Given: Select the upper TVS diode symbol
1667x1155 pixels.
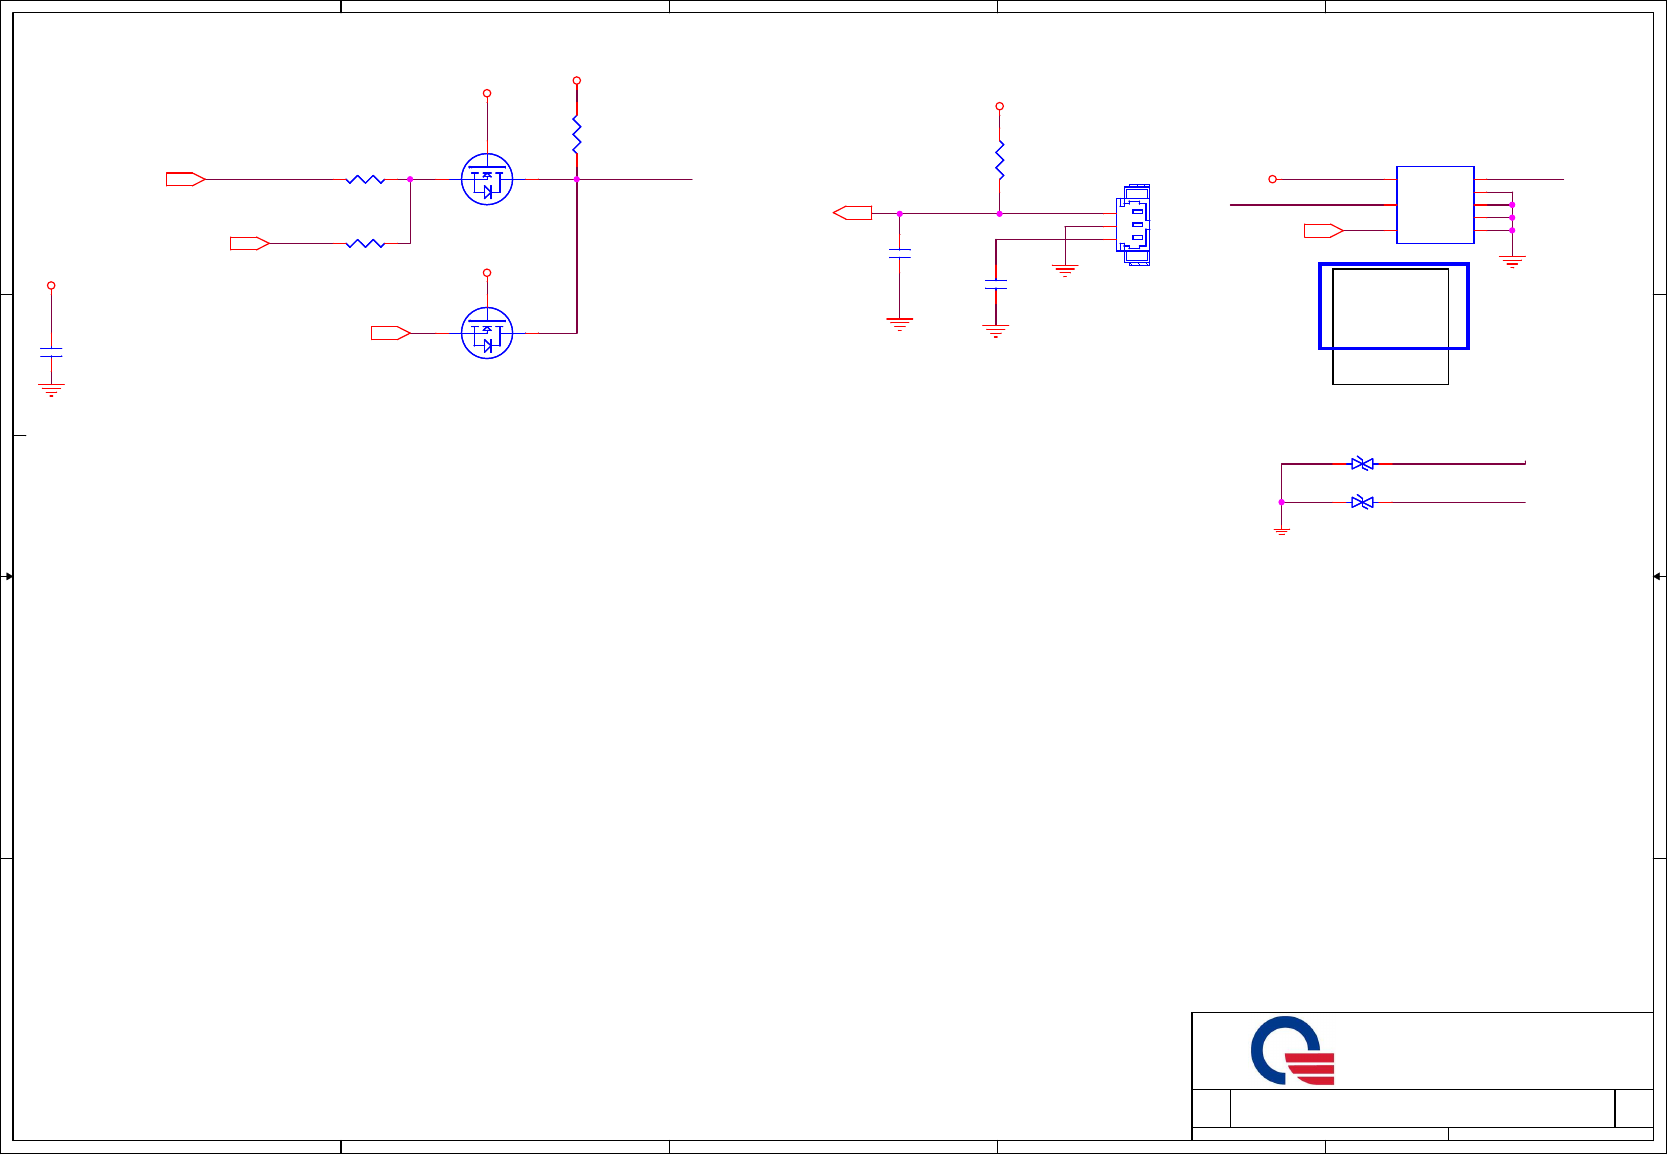Looking at the screenshot, I should [1362, 464].
